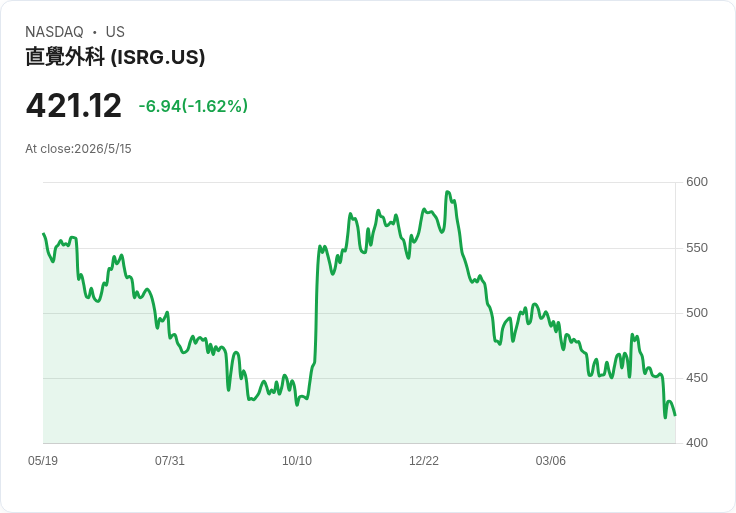736x513 pixels.
Task: Click the 400 price axis label
Action: [697, 443]
